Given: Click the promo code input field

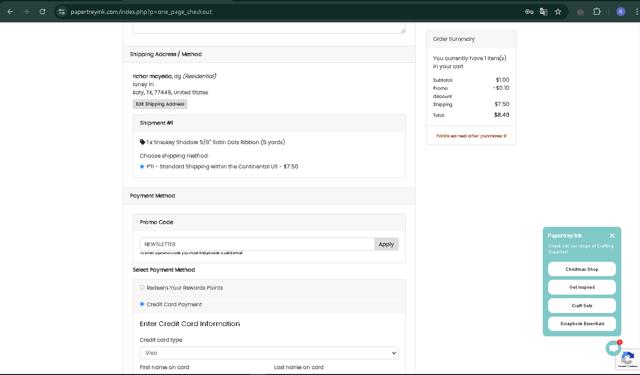Looking at the screenshot, I should pyautogui.click(x=257, y=244).
